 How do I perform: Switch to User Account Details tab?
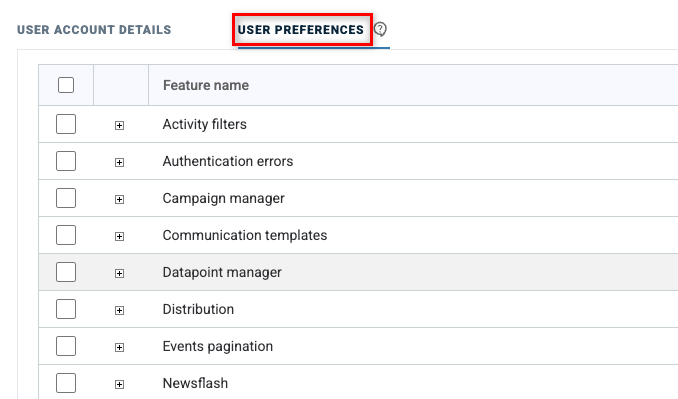[x=94, y=30]
